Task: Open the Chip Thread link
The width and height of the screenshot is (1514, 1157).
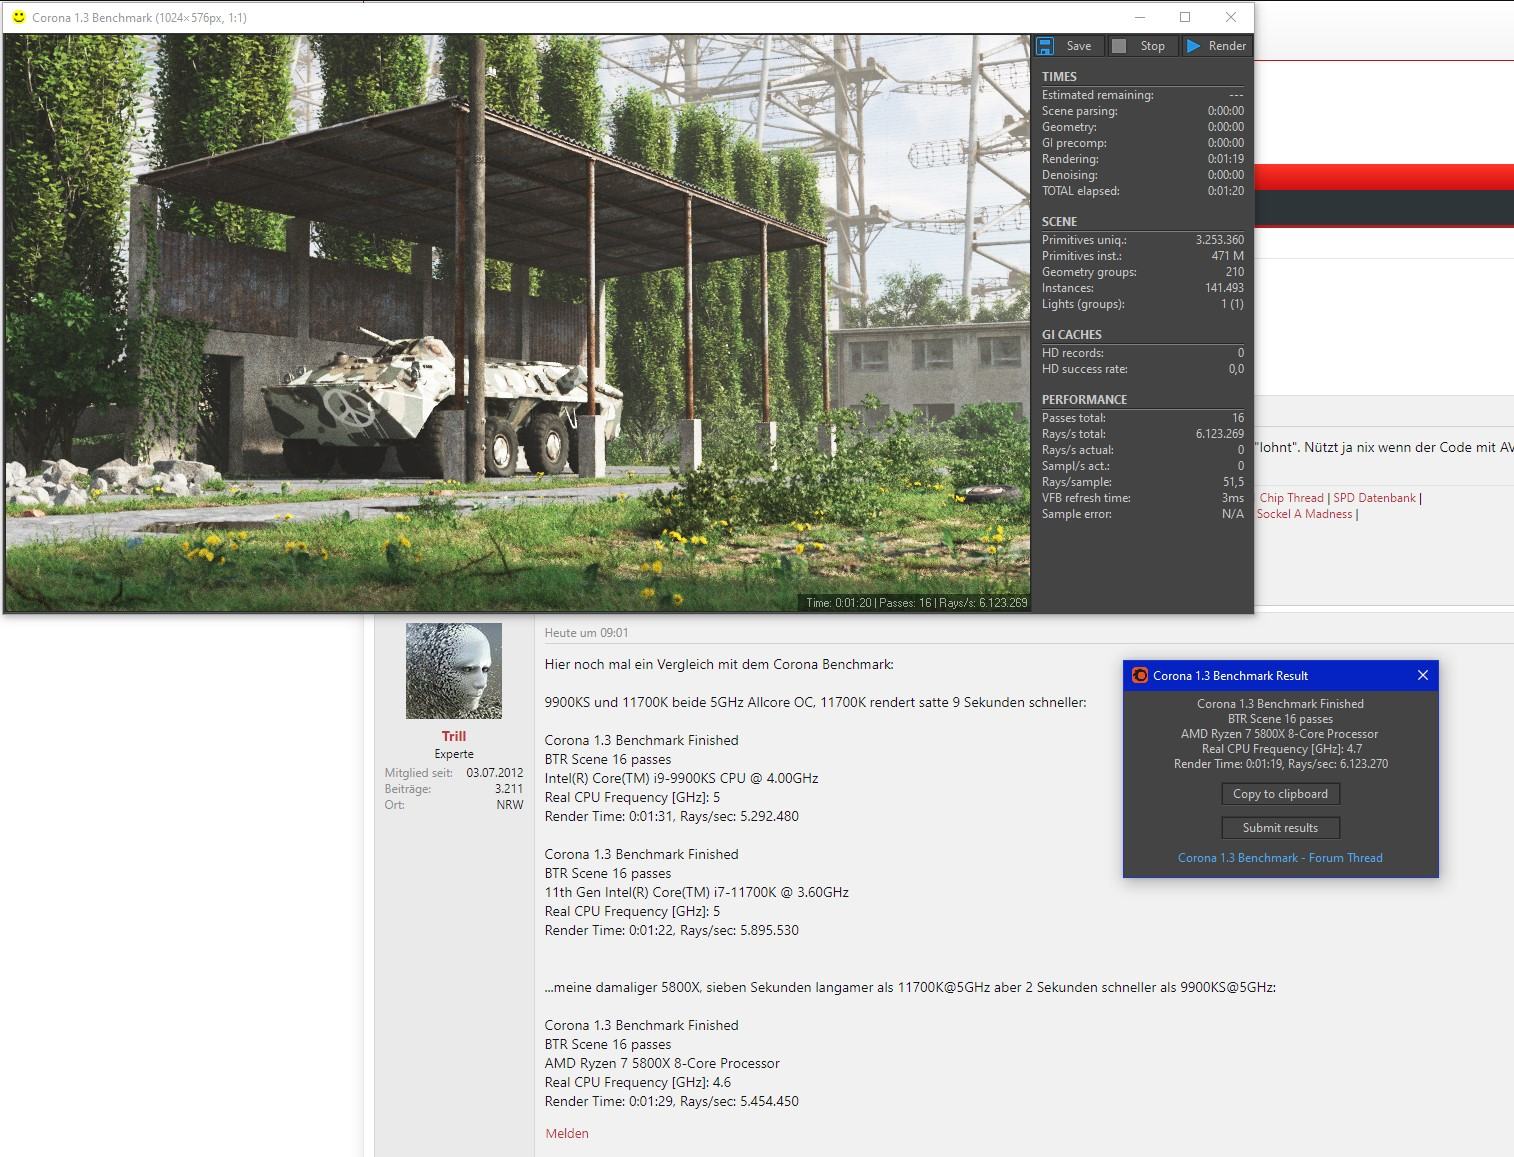Action: [1291, 498]
